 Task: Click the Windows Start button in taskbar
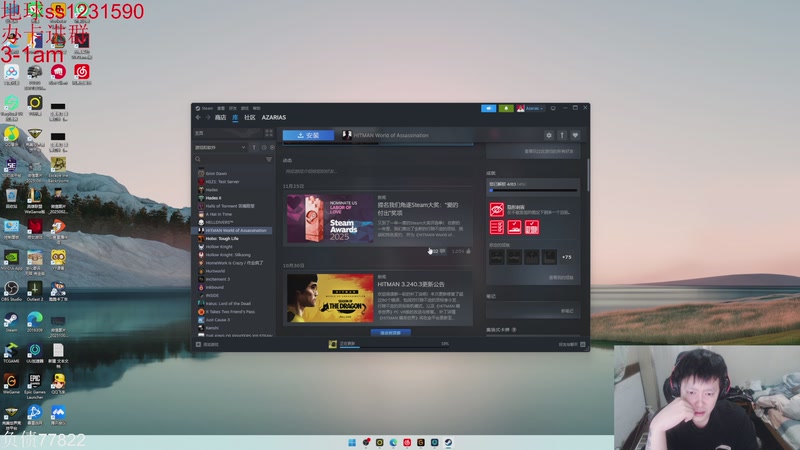352,442
